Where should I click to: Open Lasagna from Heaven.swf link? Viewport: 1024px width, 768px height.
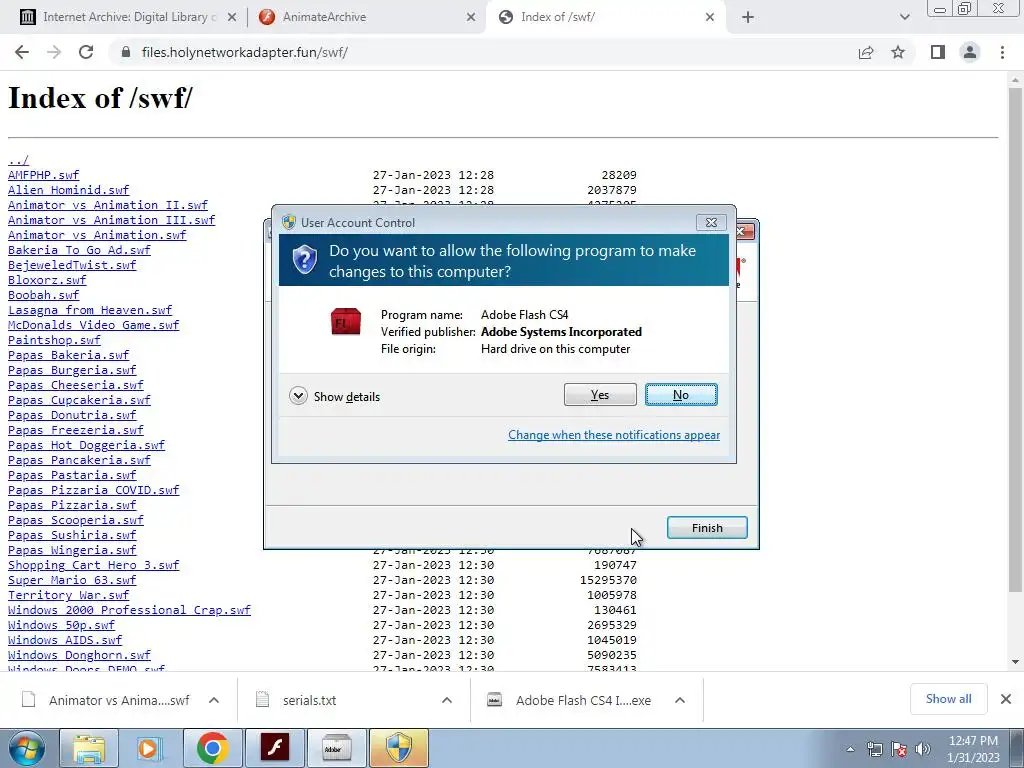90,310
